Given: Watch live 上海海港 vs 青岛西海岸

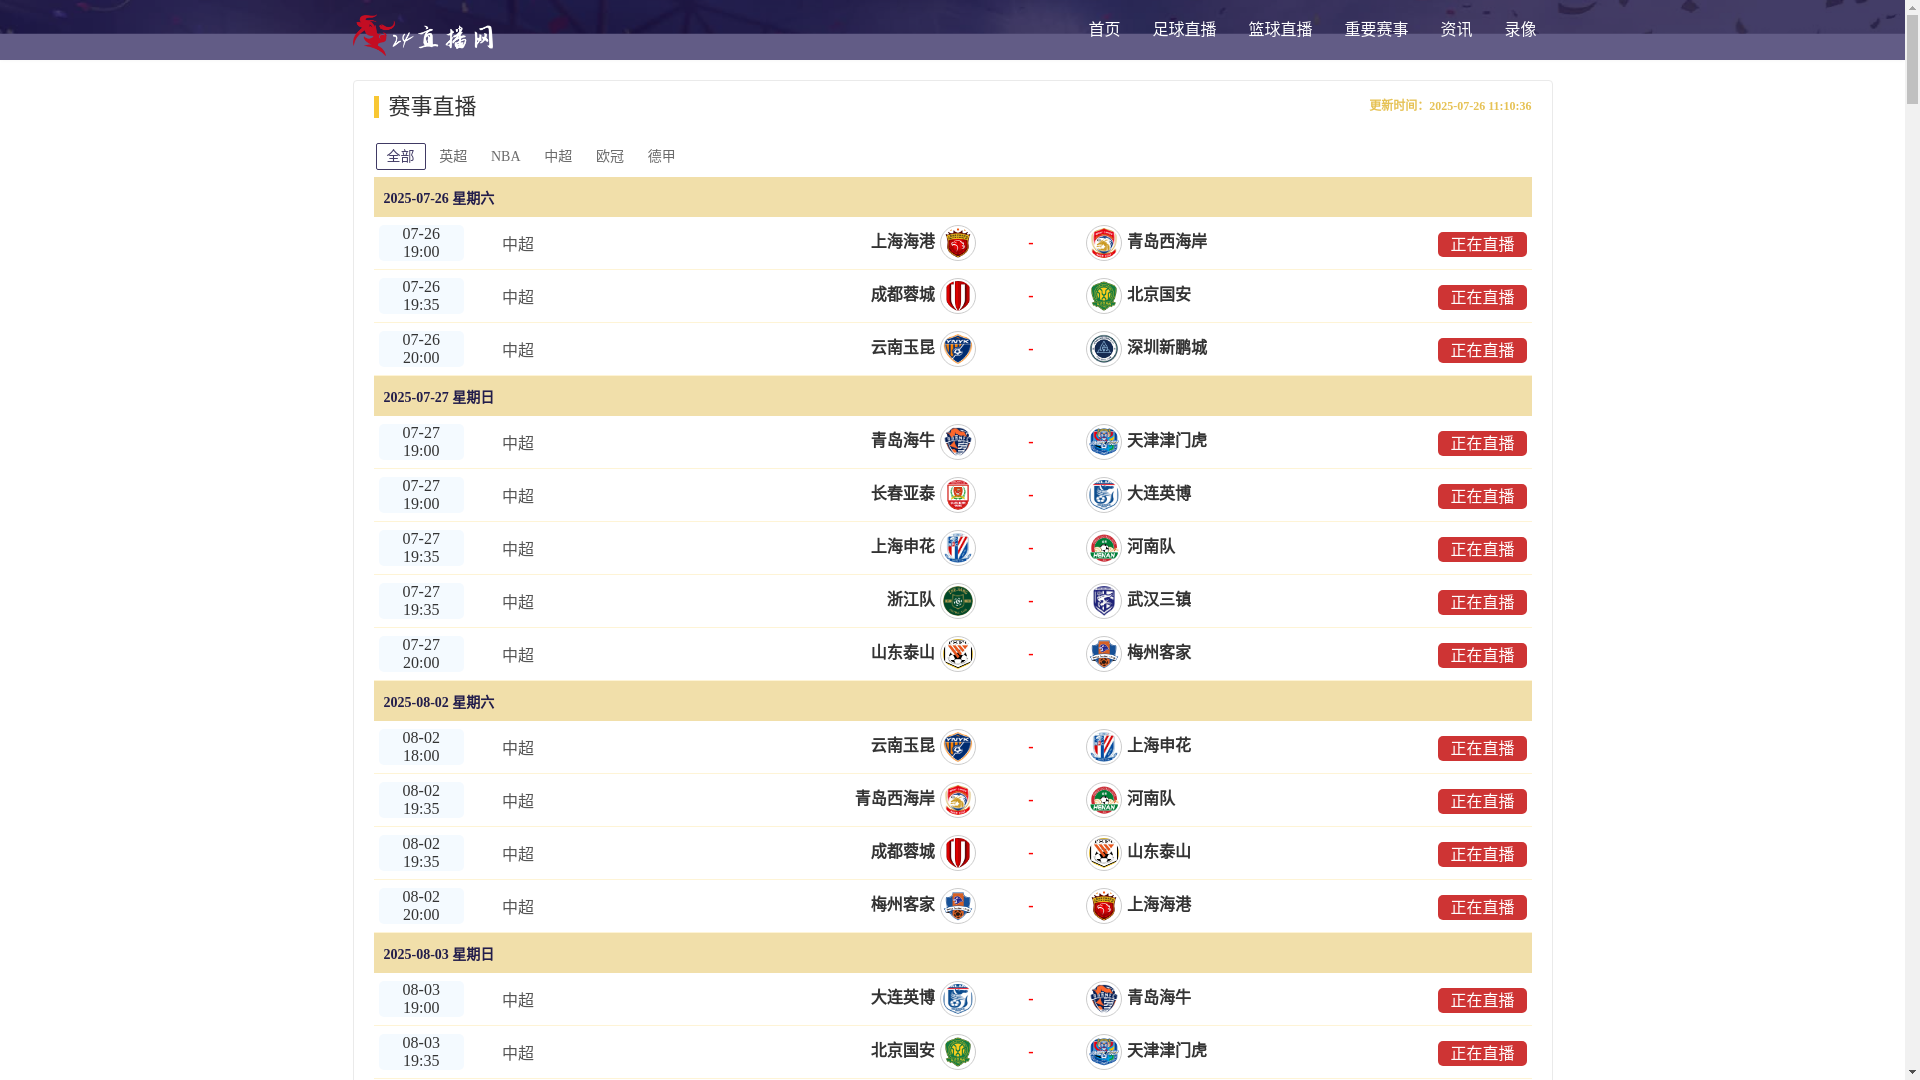Looking at the screenshot, I should click(1482, 244).
